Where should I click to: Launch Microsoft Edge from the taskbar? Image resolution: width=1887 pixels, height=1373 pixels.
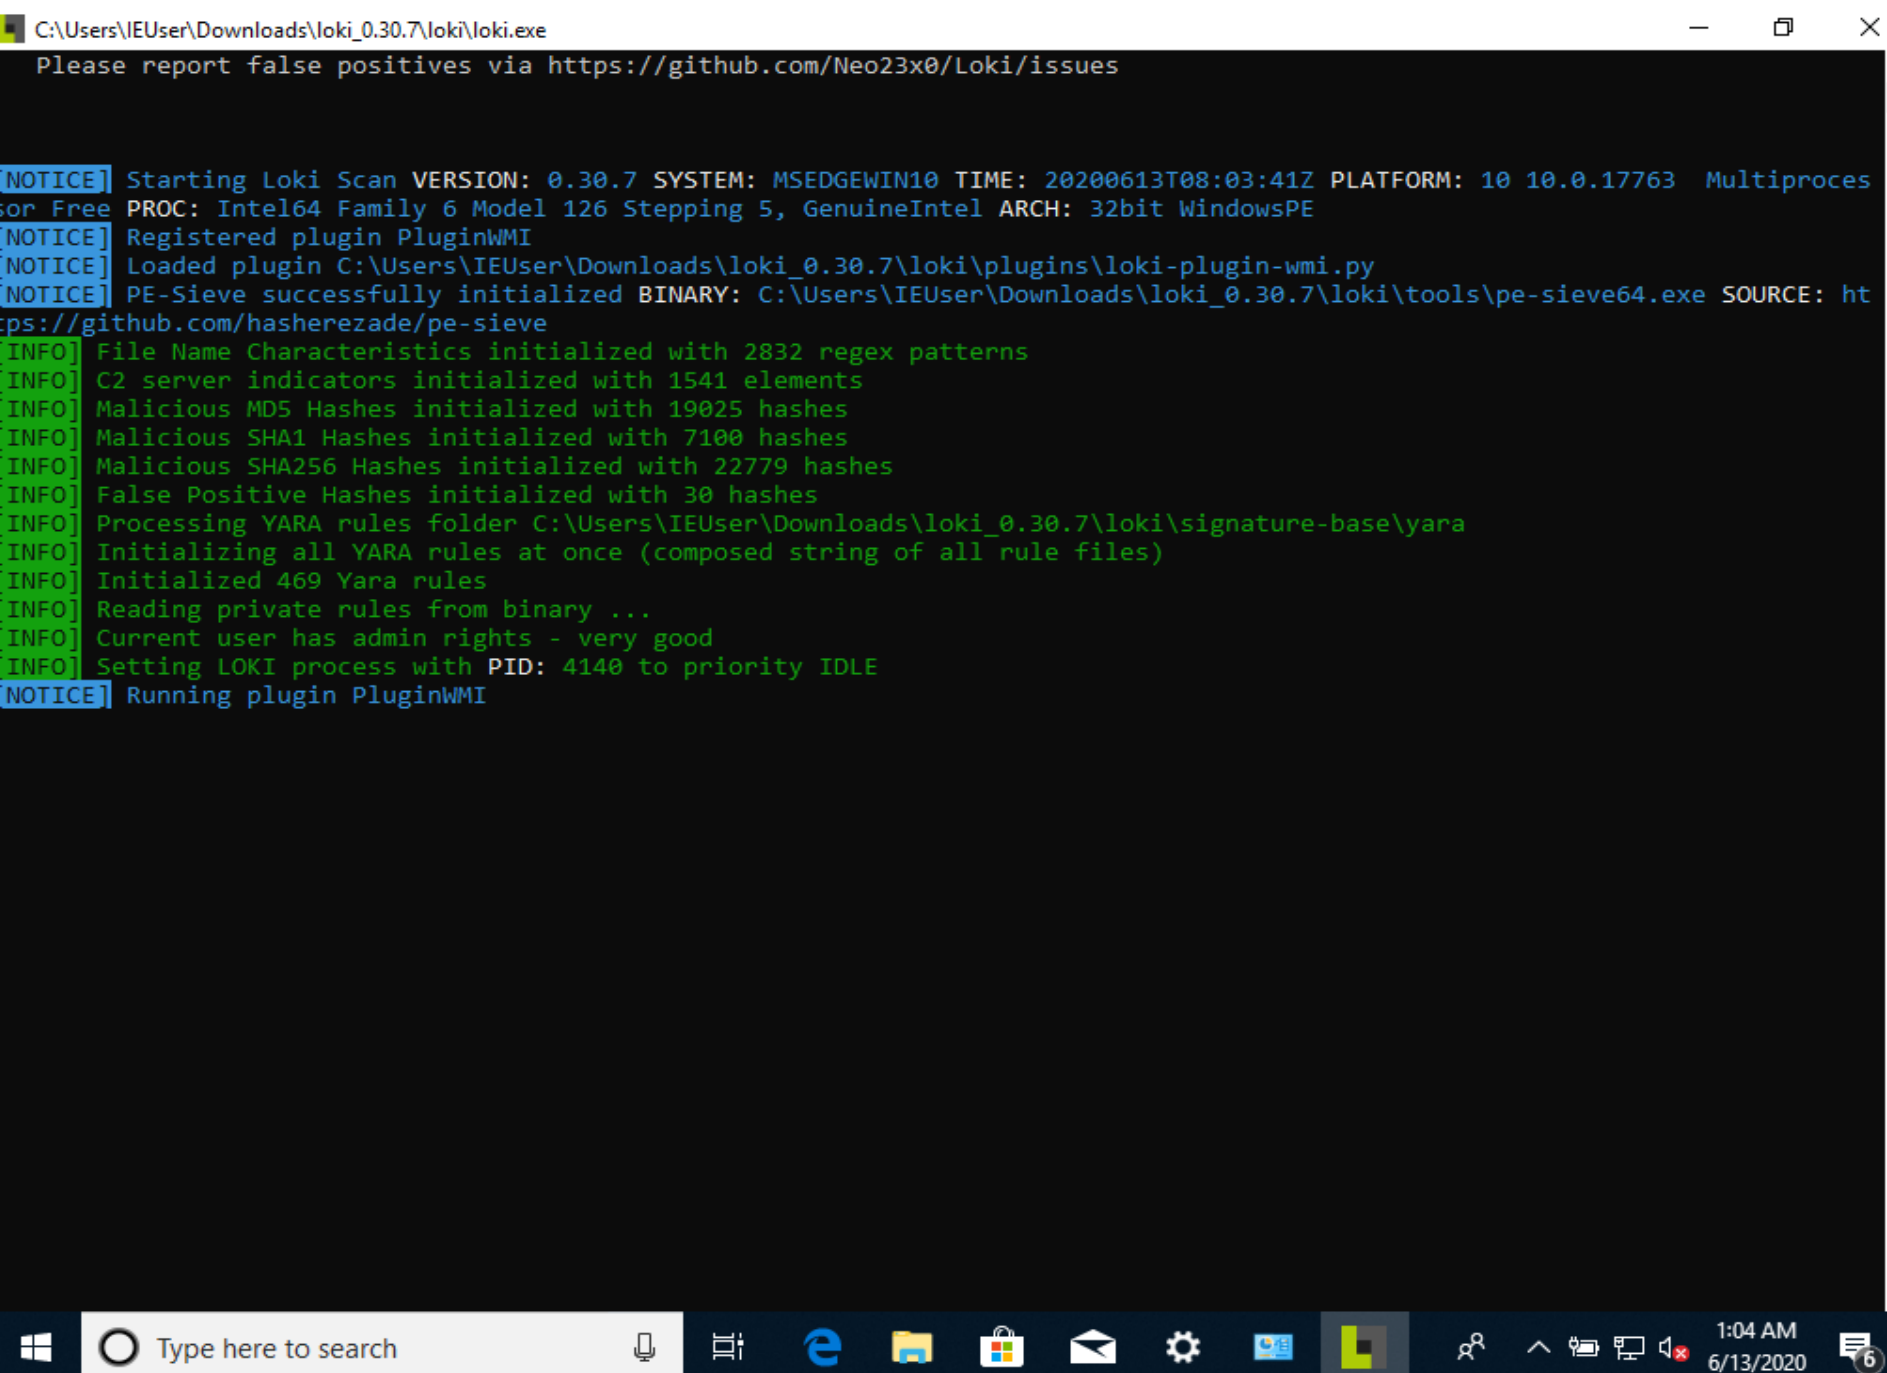tap(823, 1347)
